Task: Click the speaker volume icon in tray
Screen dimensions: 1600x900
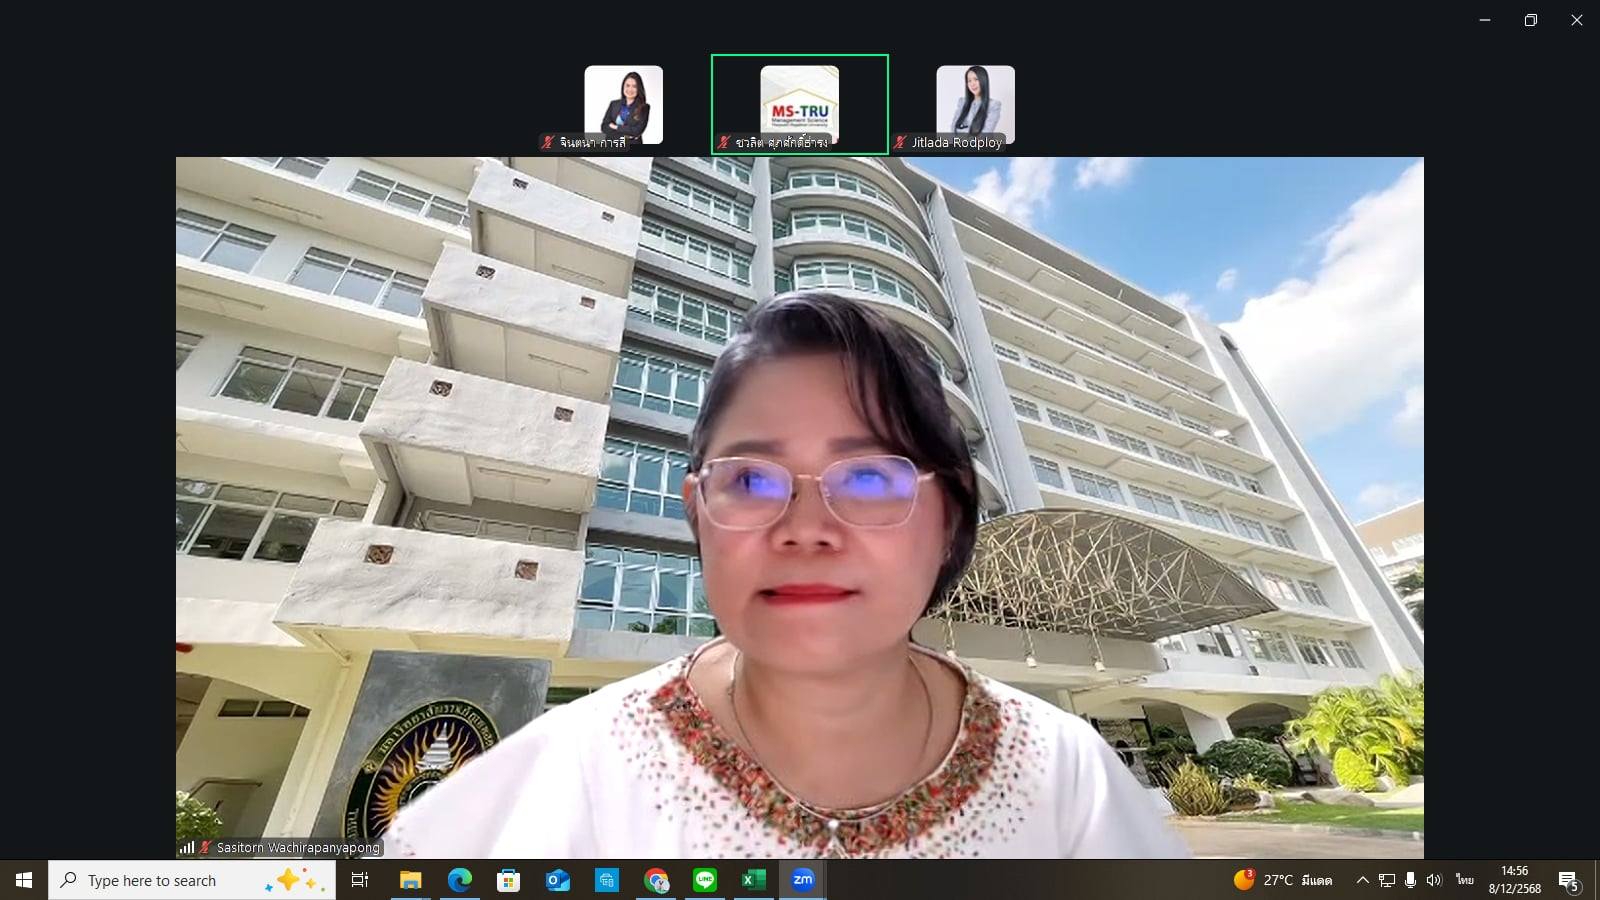Action: pos(1434,880)
